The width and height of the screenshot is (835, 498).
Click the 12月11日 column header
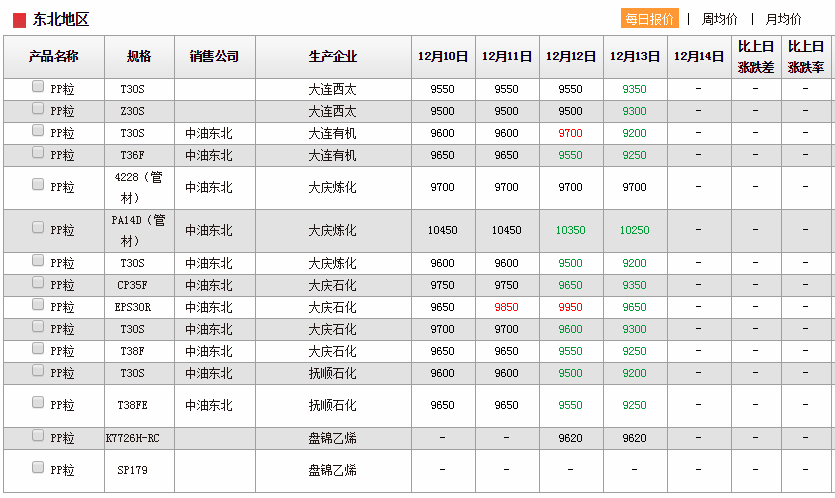pyautogui.click(x=507, y=56)
